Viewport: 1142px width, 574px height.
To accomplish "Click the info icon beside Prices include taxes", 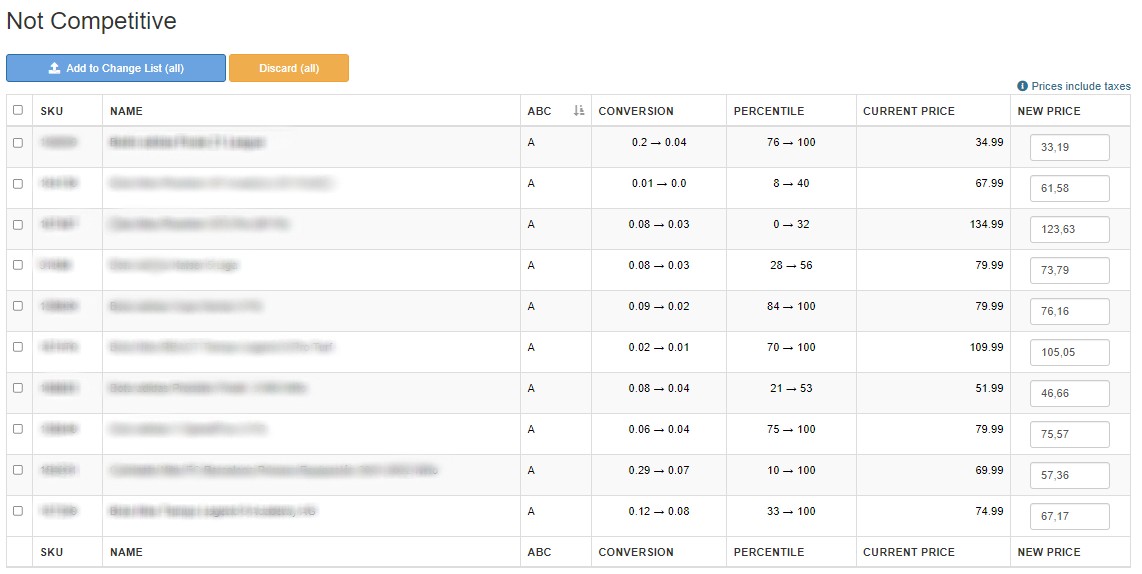I will [x=1022, y=87].
